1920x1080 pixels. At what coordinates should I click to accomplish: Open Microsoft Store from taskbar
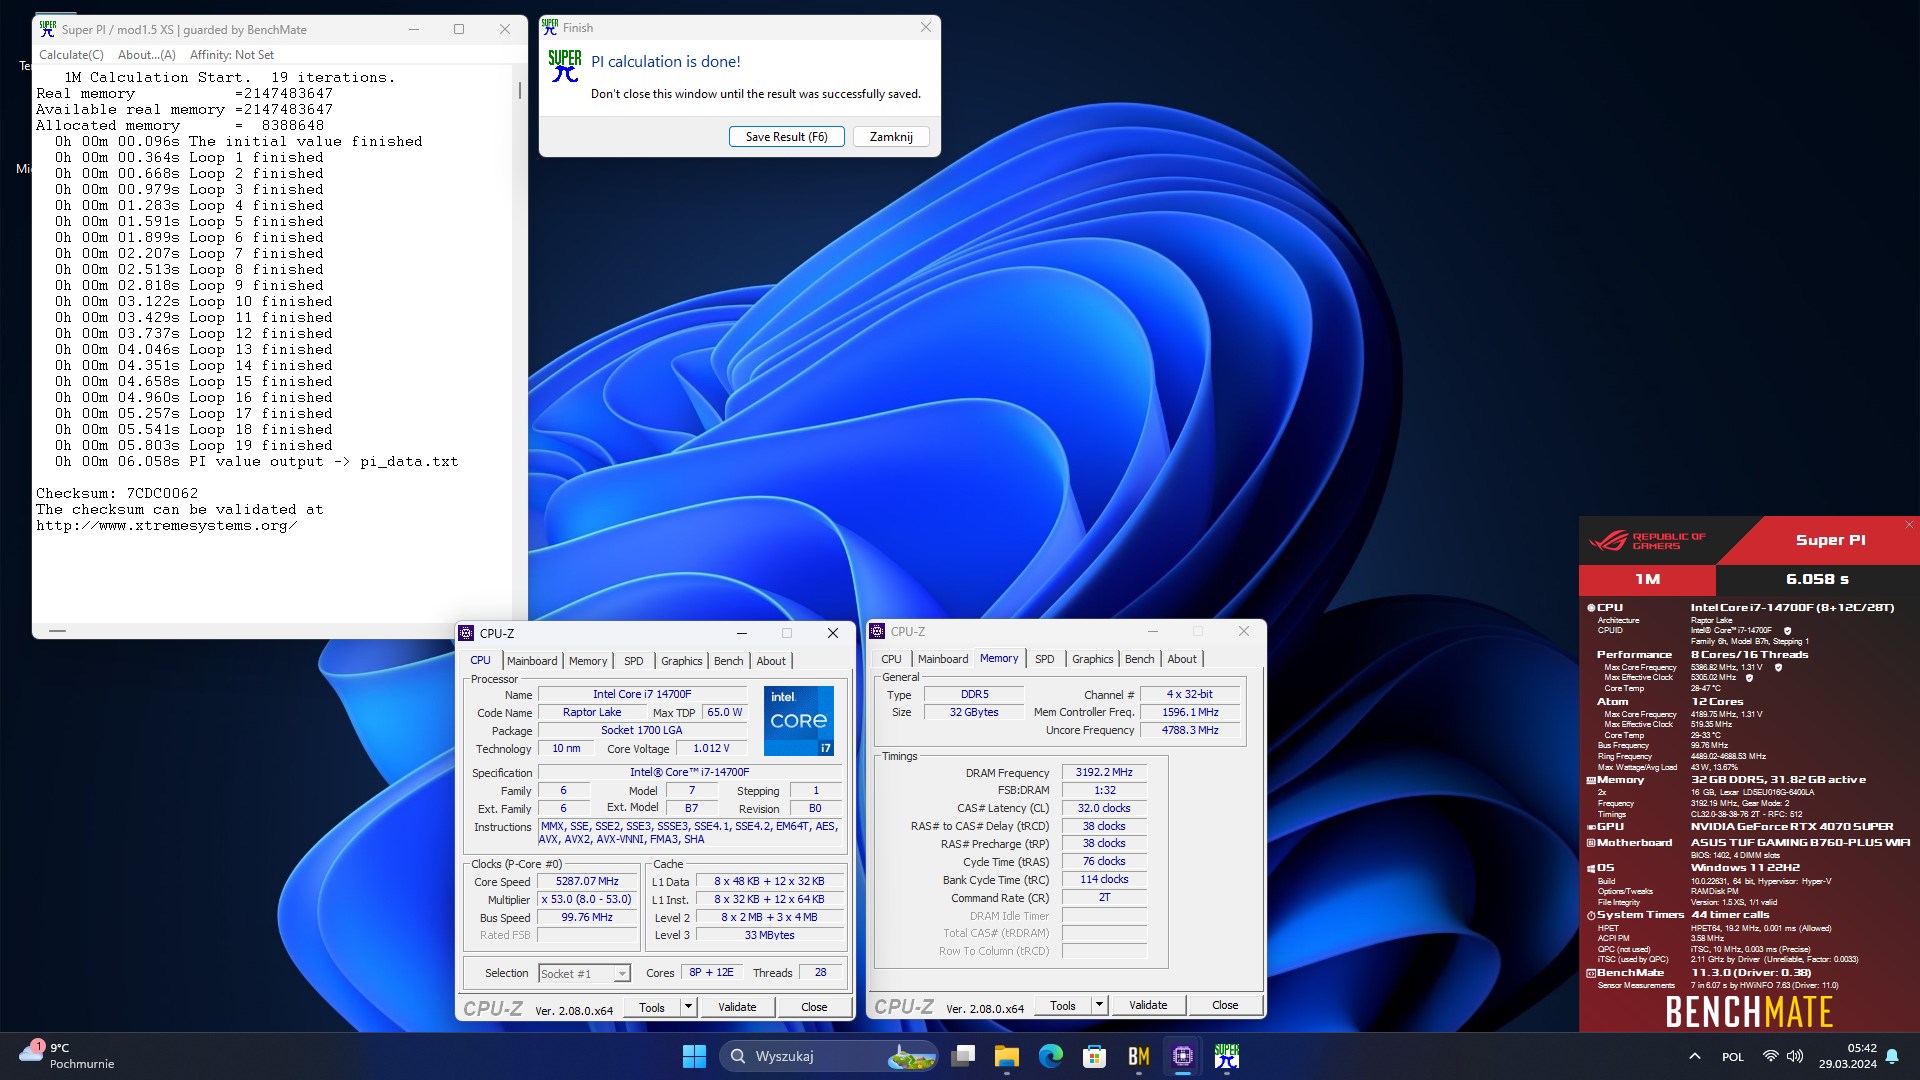point(1095,1056)
